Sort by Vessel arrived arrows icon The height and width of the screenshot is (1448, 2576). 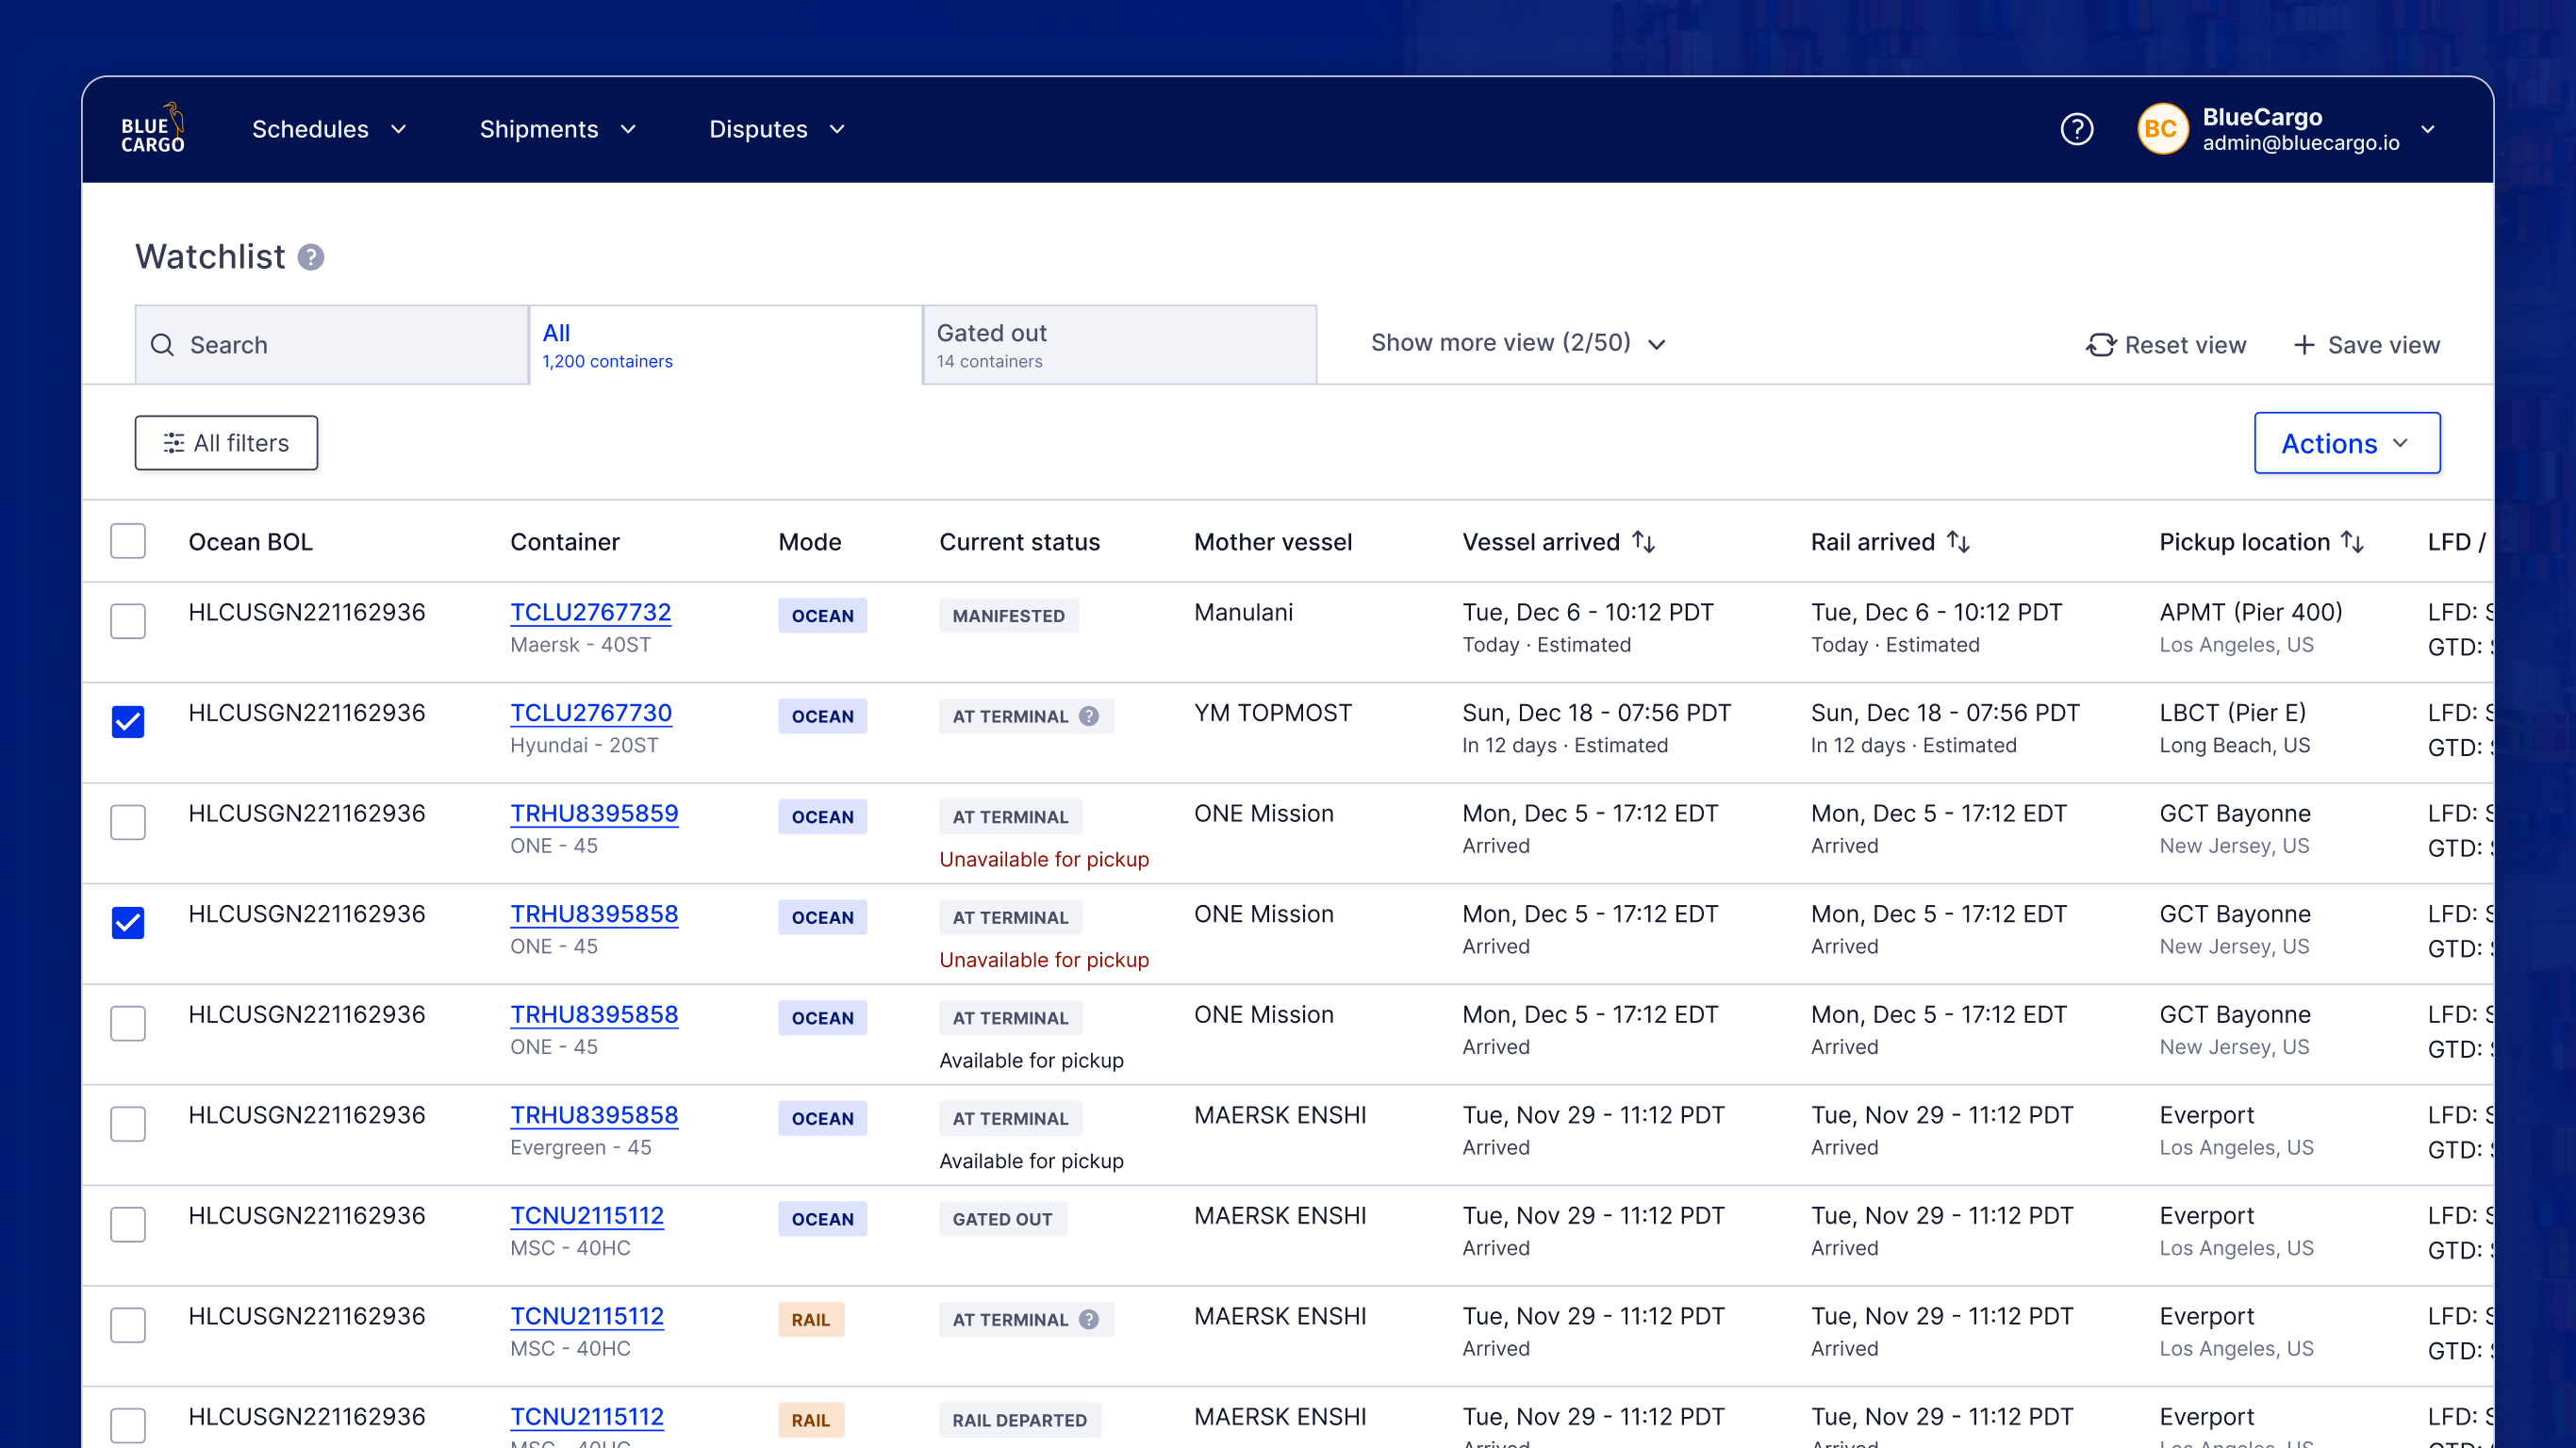(x=1643, y=542)
